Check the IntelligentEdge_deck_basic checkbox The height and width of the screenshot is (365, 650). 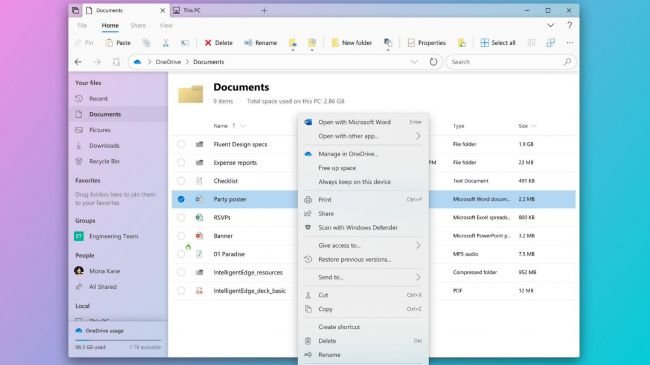point(181,291)
